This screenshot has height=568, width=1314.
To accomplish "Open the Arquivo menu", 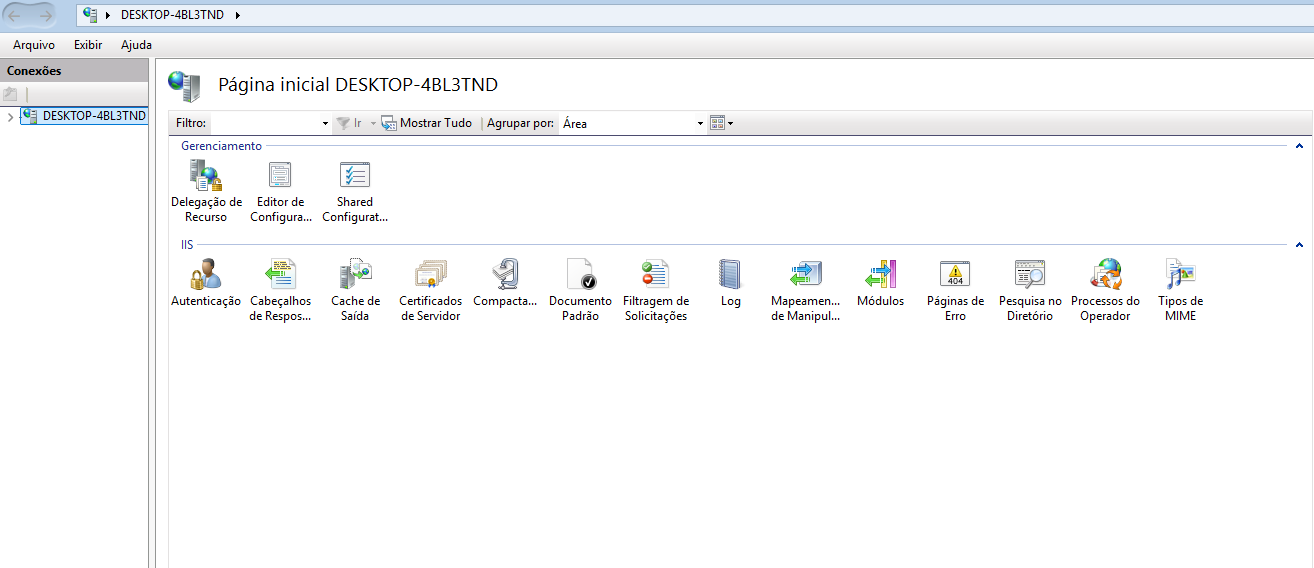I will coord(34,45).
